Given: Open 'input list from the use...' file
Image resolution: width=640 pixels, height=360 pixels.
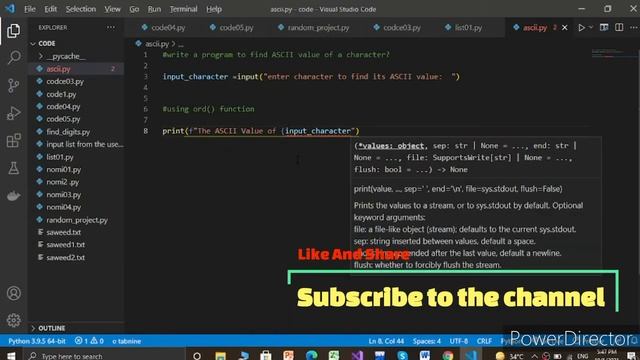Looking at the screenshot, I should 84,144.
